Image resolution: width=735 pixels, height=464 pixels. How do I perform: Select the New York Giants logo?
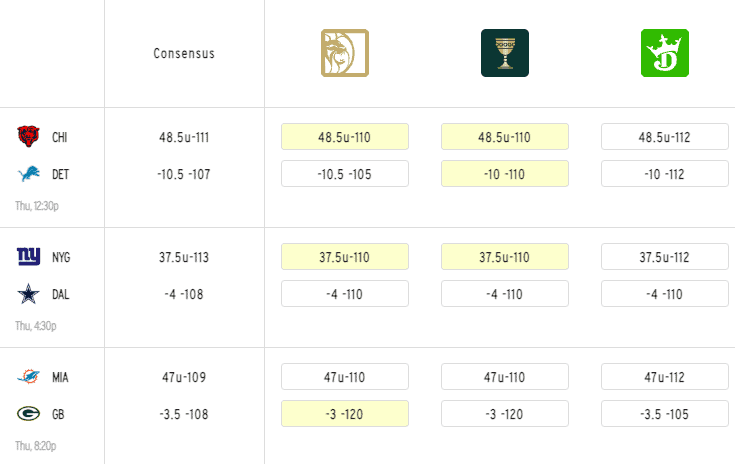pyautogui.click(x=29, y=257)
